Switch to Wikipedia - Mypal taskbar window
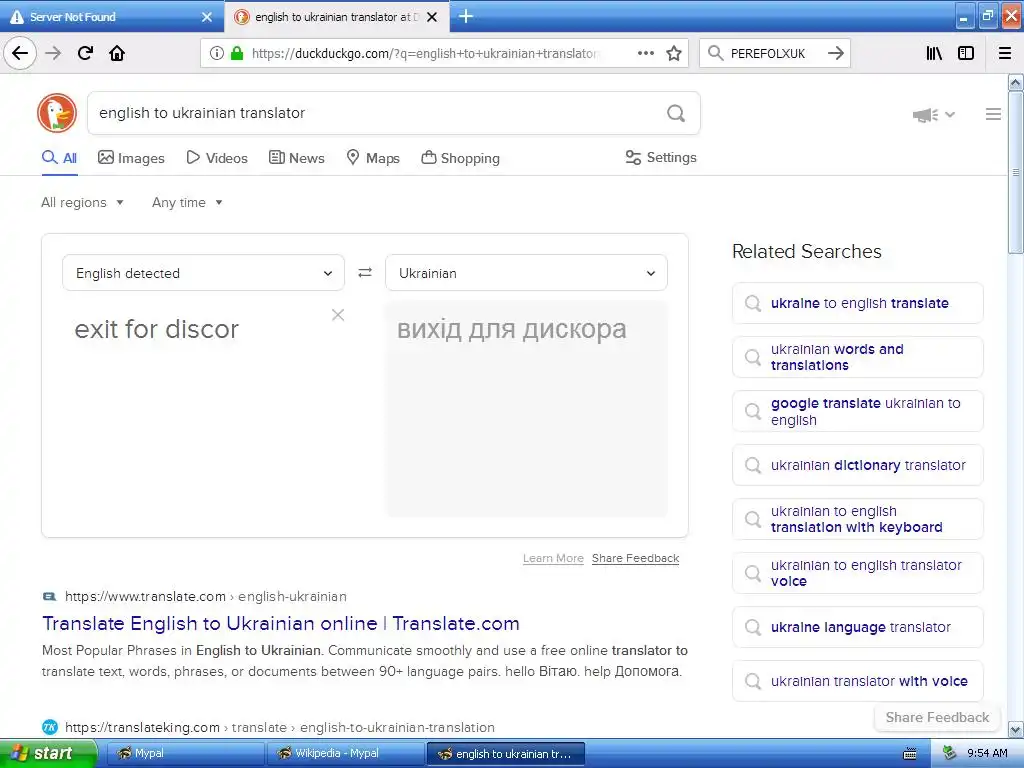 pyautogui.click(x=345, y=754)
